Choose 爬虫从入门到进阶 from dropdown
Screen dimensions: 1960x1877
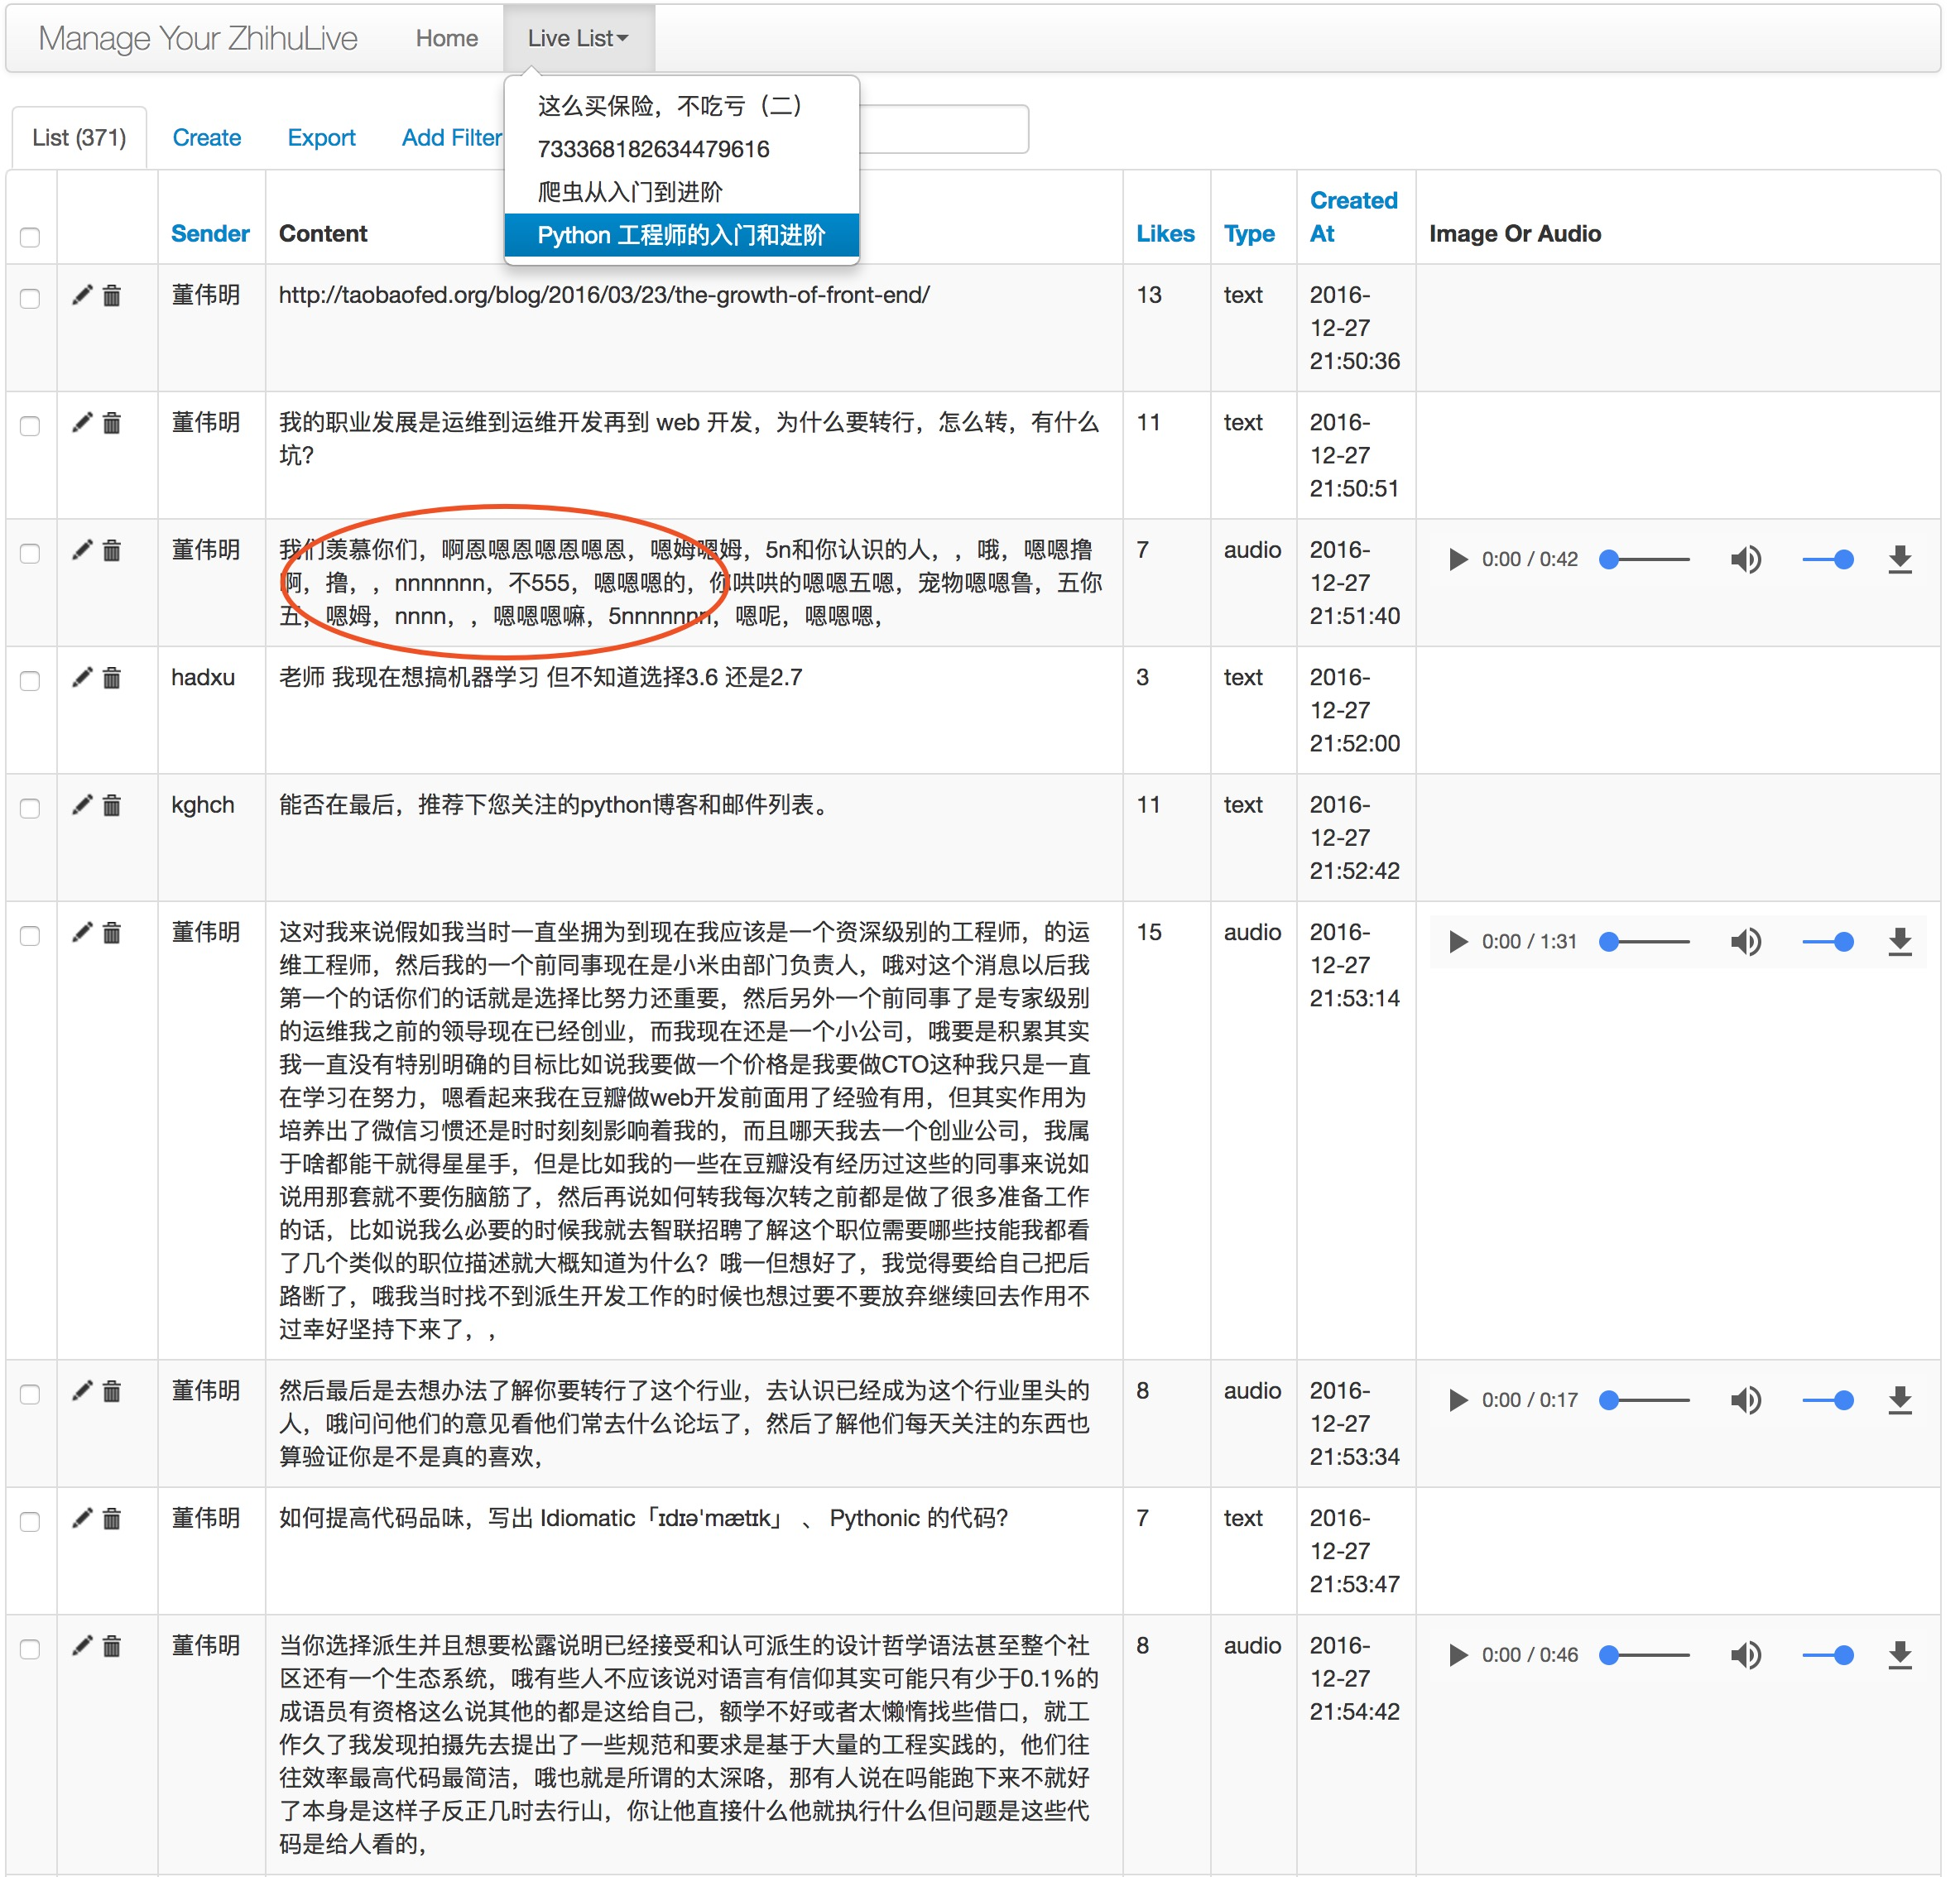(630, 191)
